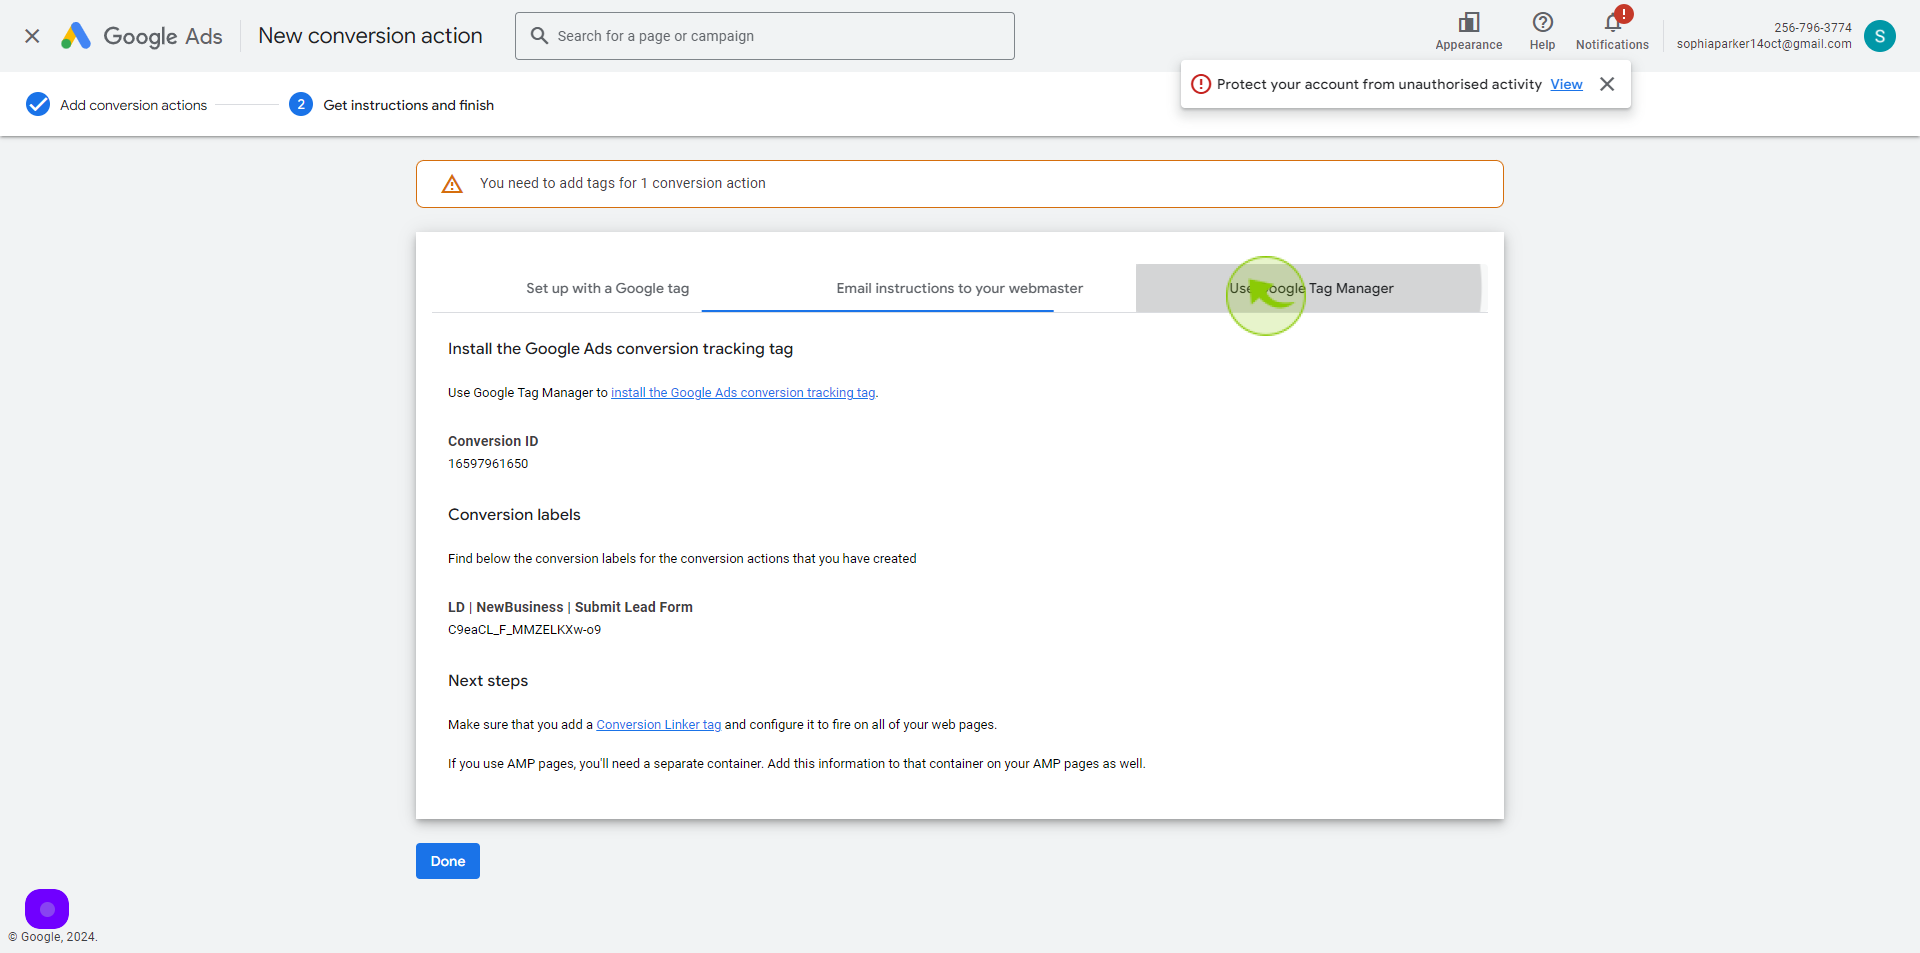Click the Done button

[x=448, y=861]
